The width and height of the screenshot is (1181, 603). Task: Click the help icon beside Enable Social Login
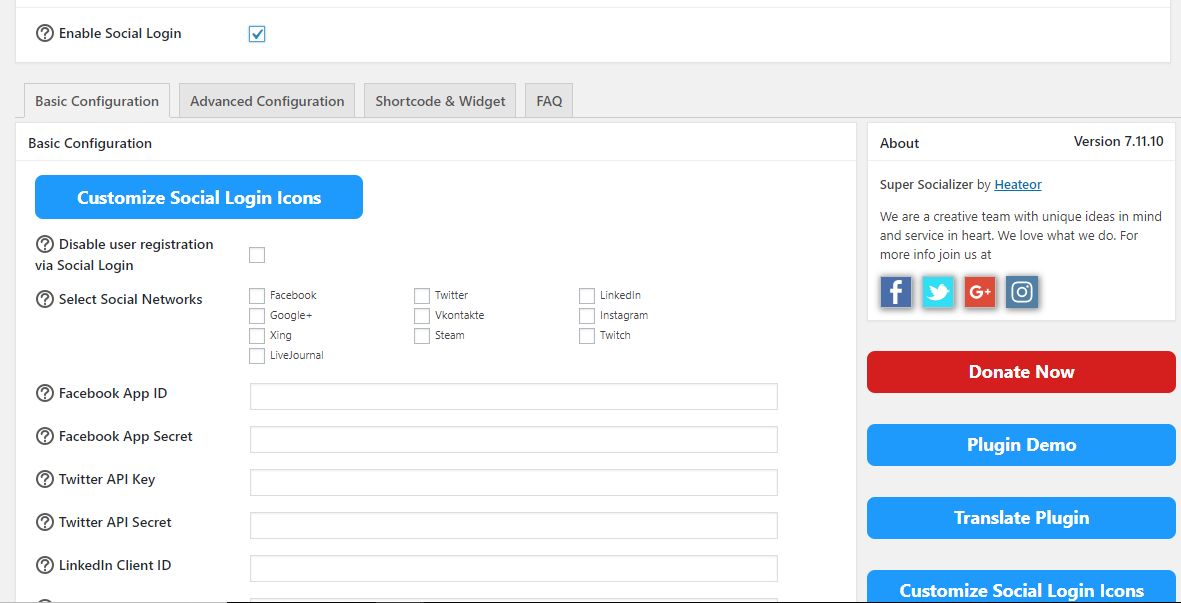[x=45, y=32]
